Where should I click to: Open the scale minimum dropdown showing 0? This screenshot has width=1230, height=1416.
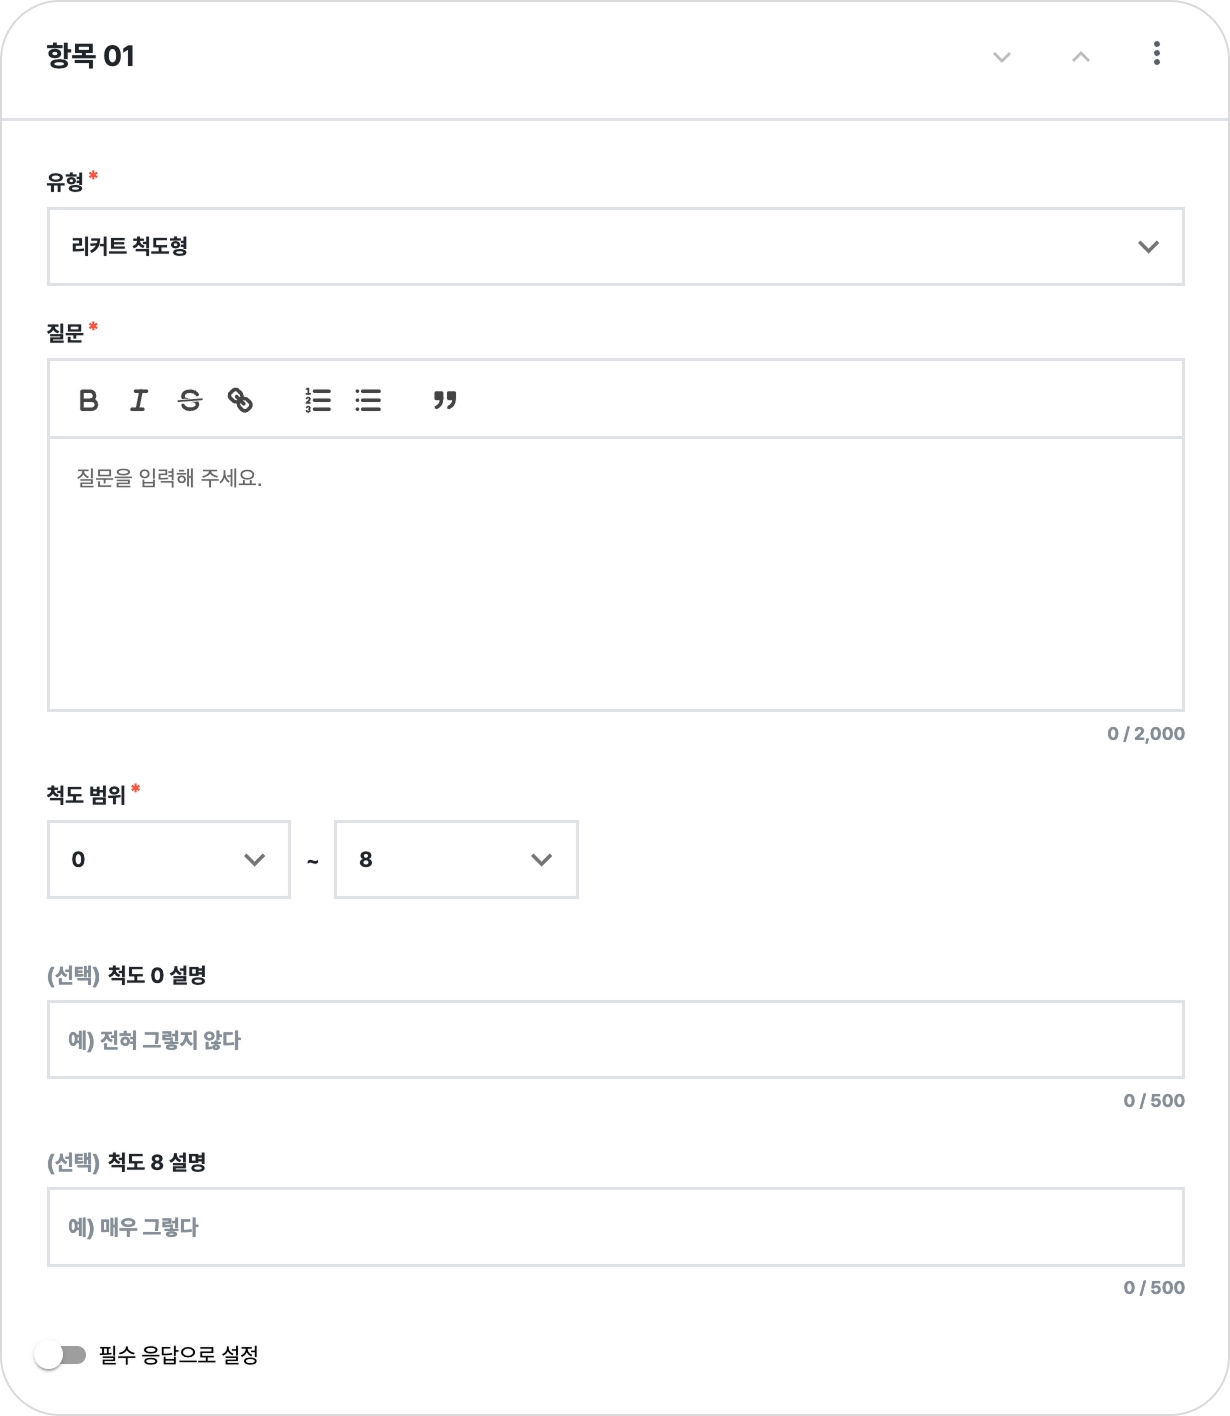[x=168, y=860]
